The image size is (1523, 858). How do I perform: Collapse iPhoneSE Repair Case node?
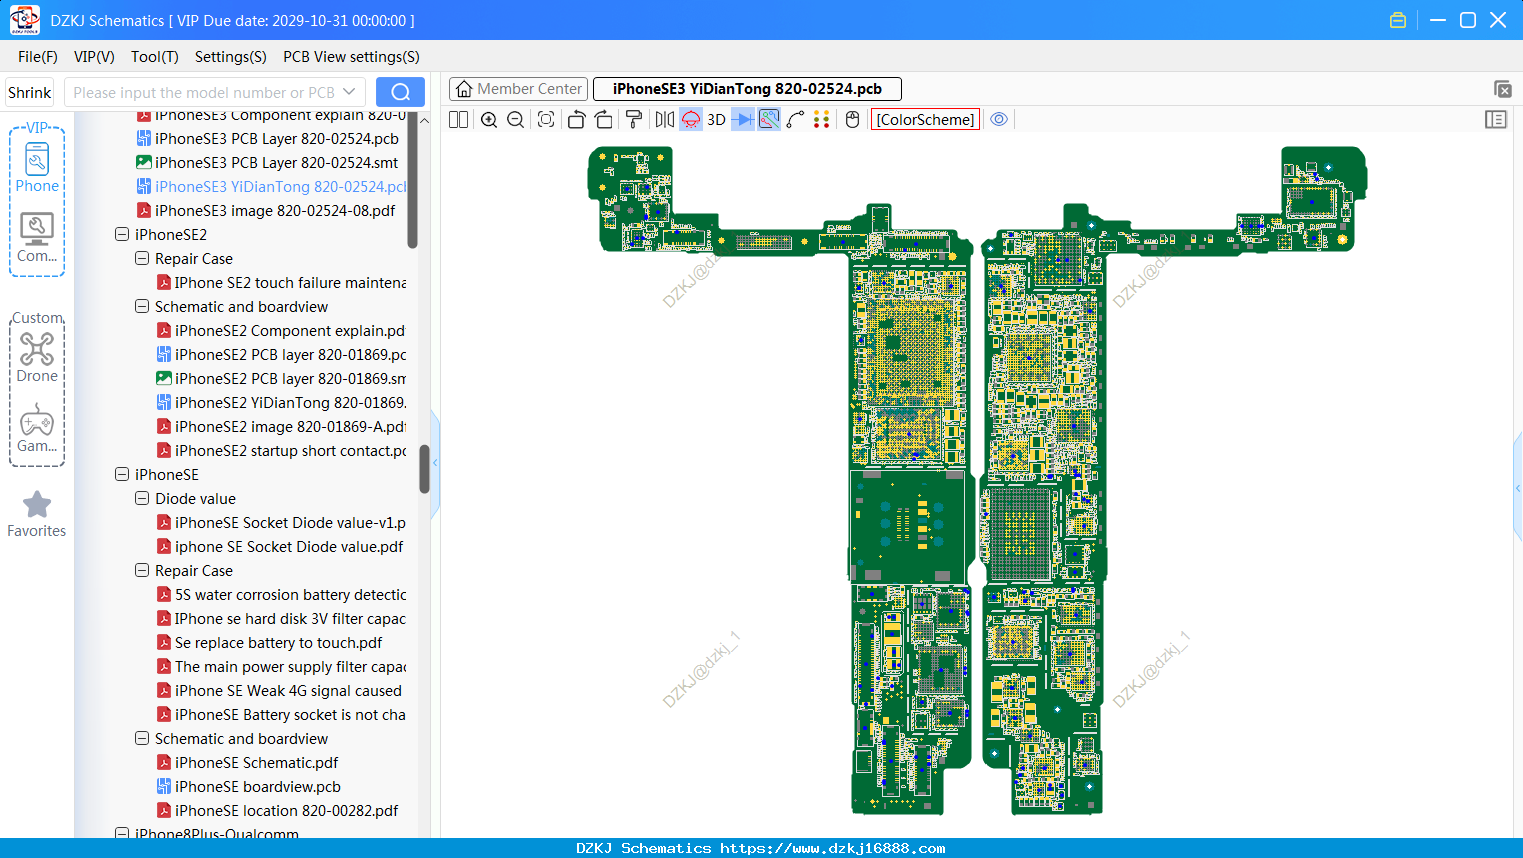pos(142,570)
